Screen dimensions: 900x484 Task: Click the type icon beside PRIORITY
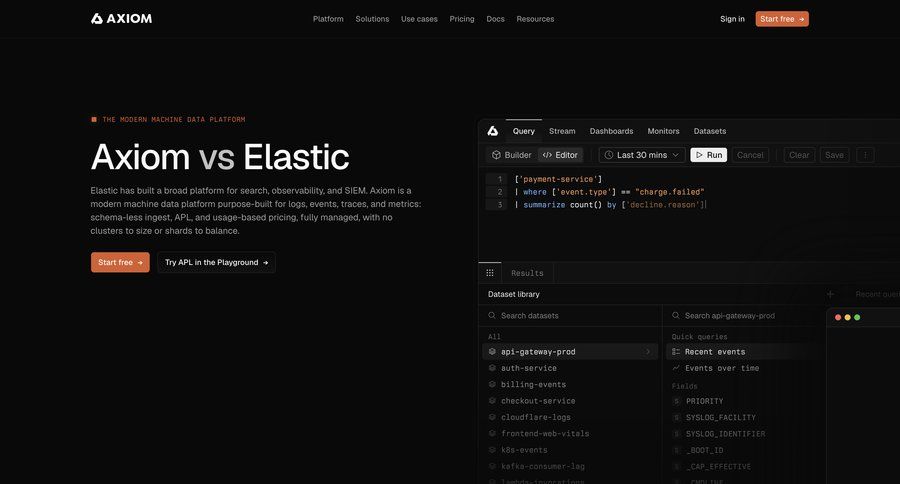(677, 401)
